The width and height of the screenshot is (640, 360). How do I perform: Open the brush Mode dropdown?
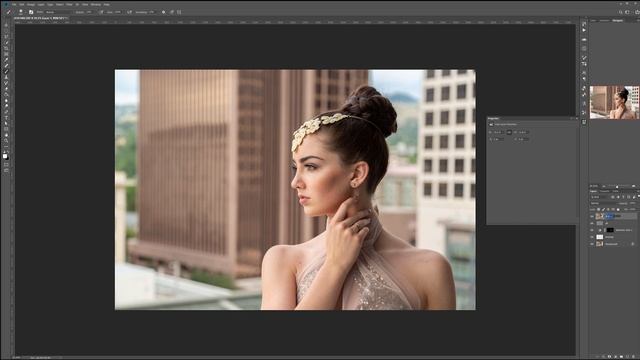click(x=59, y=12)
